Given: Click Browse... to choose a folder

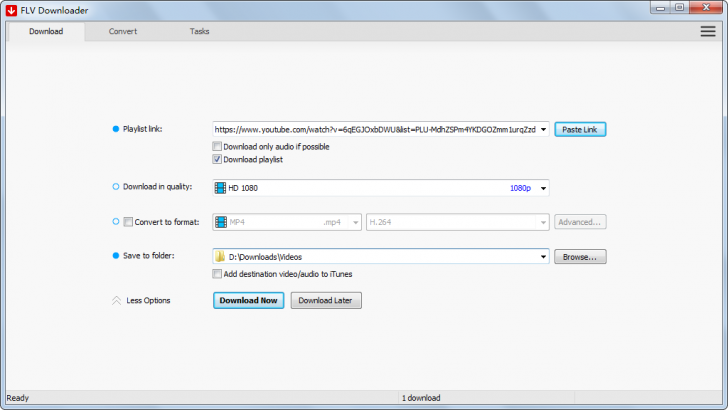Looking at the screenshot, I should coord(580,257).
